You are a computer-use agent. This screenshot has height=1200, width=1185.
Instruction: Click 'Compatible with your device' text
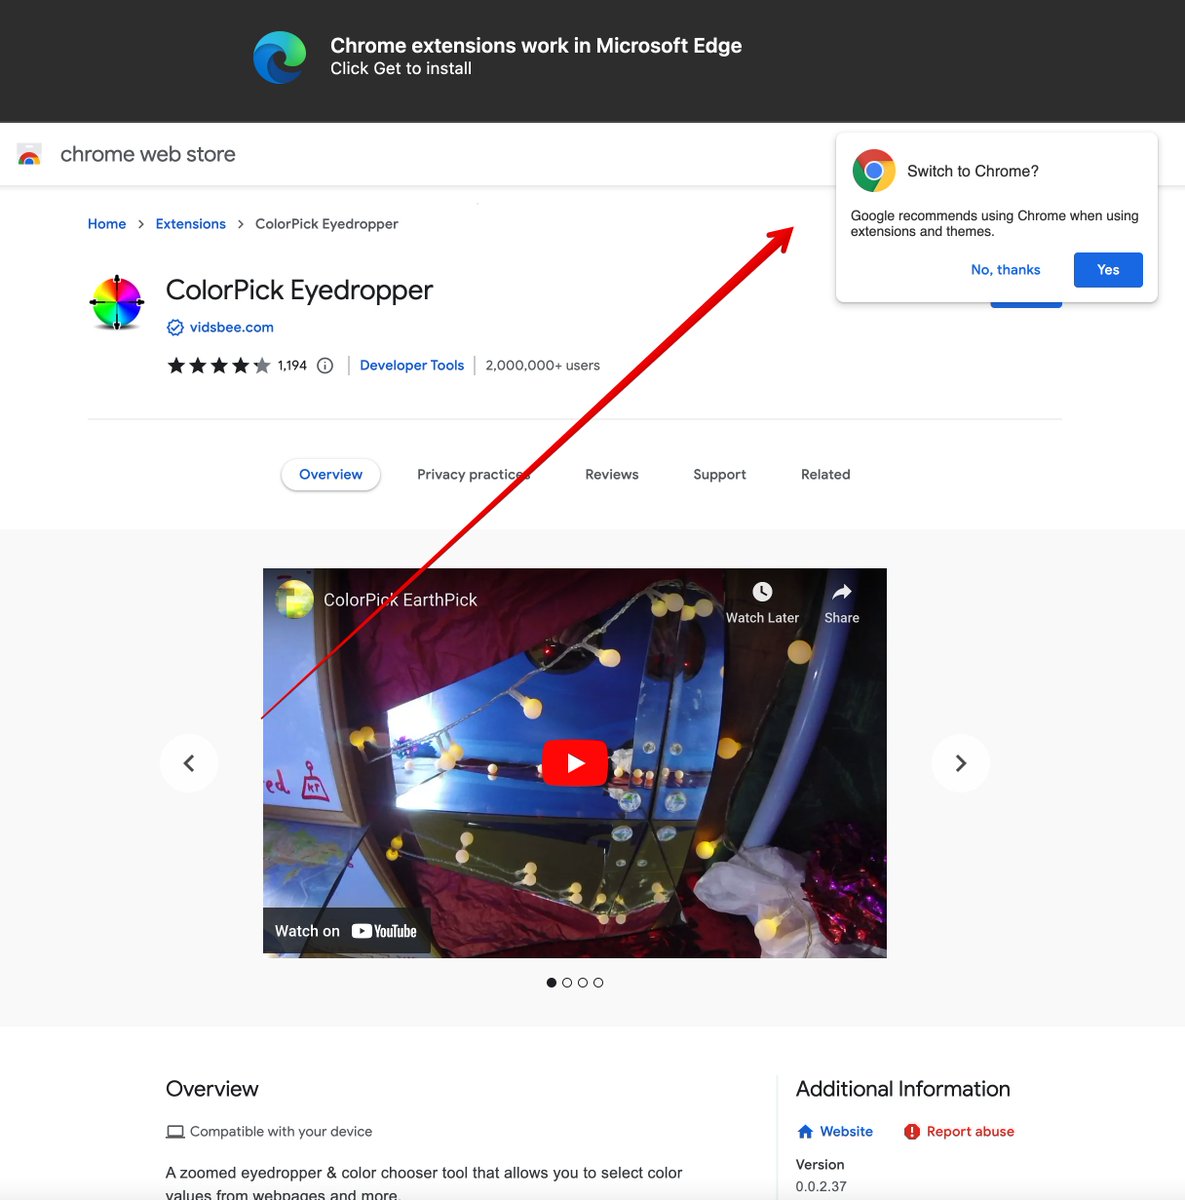tap(281, 1132)
